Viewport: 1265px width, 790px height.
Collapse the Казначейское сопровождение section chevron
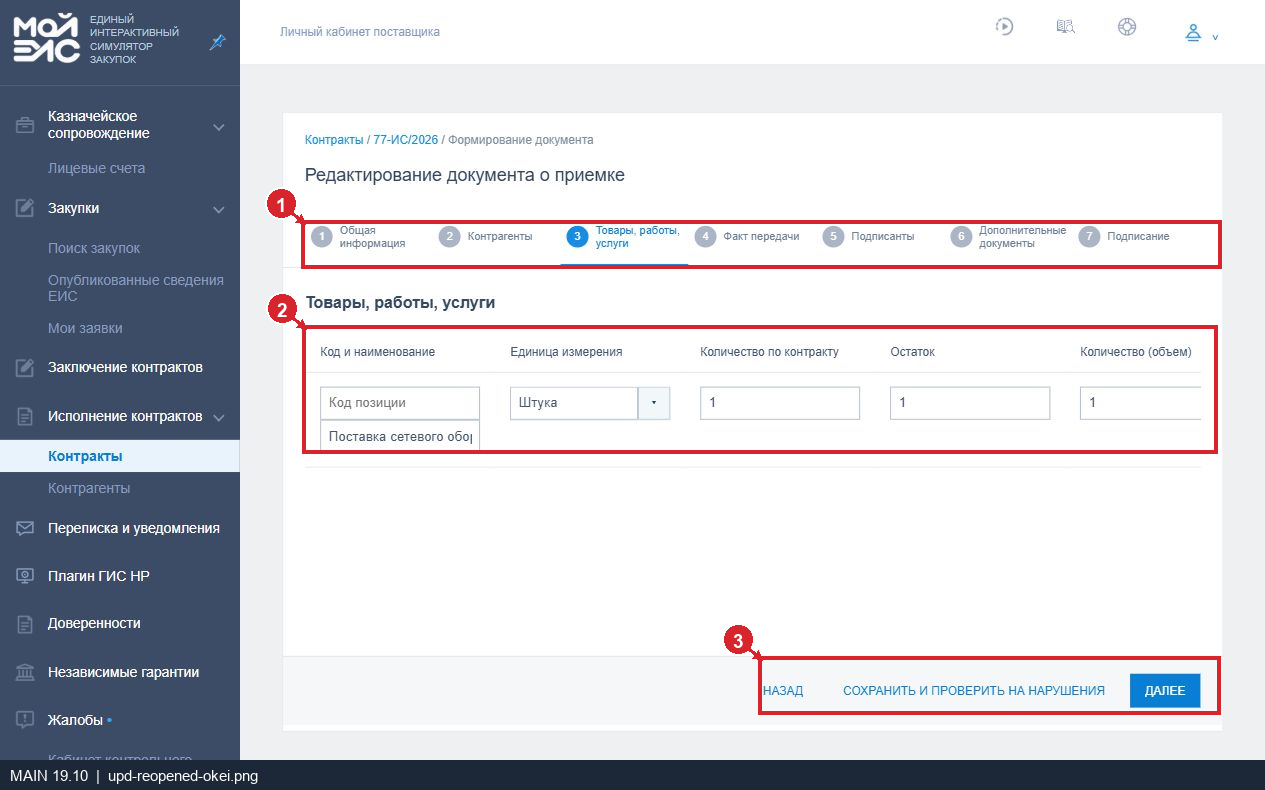(219, 127)
